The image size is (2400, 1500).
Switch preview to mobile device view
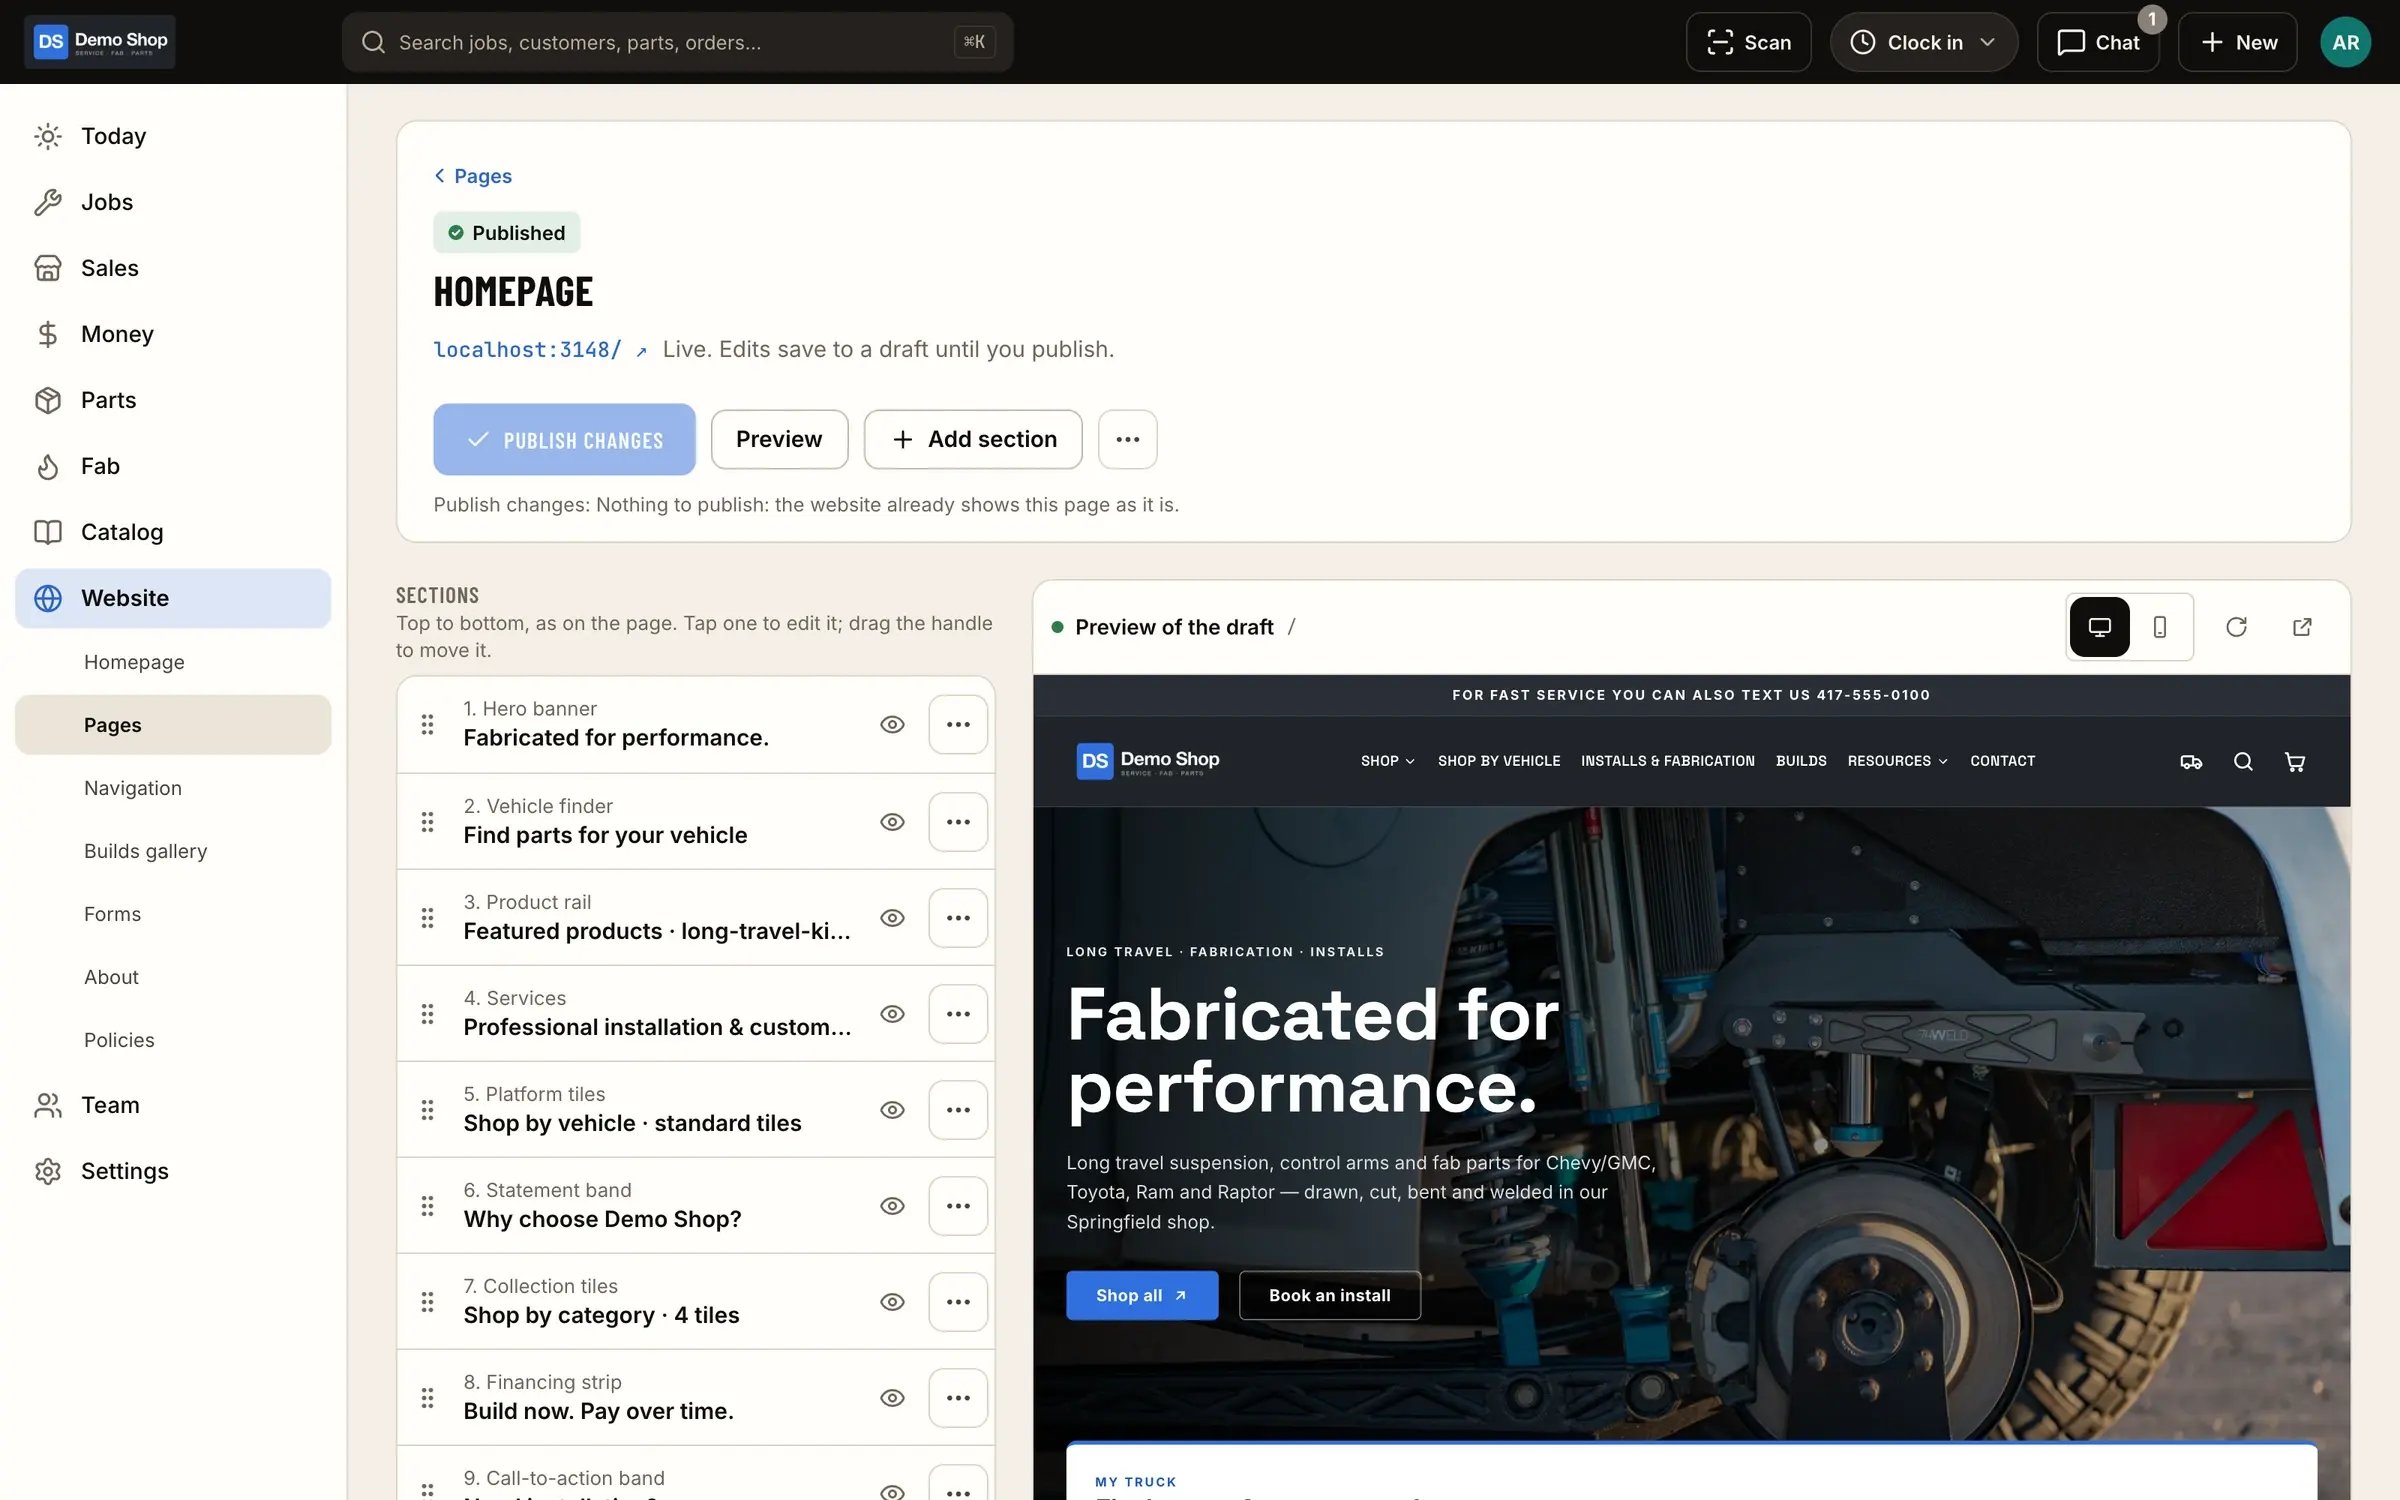point(2160,627)
